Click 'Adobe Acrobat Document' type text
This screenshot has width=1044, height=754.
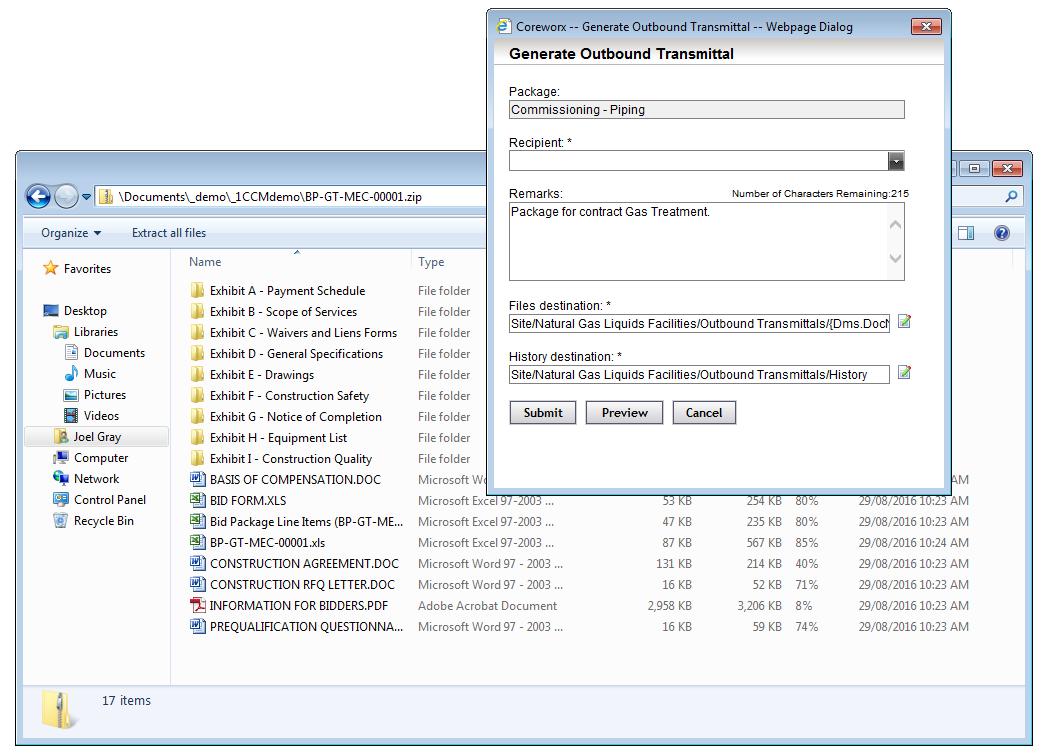(487, 606)
